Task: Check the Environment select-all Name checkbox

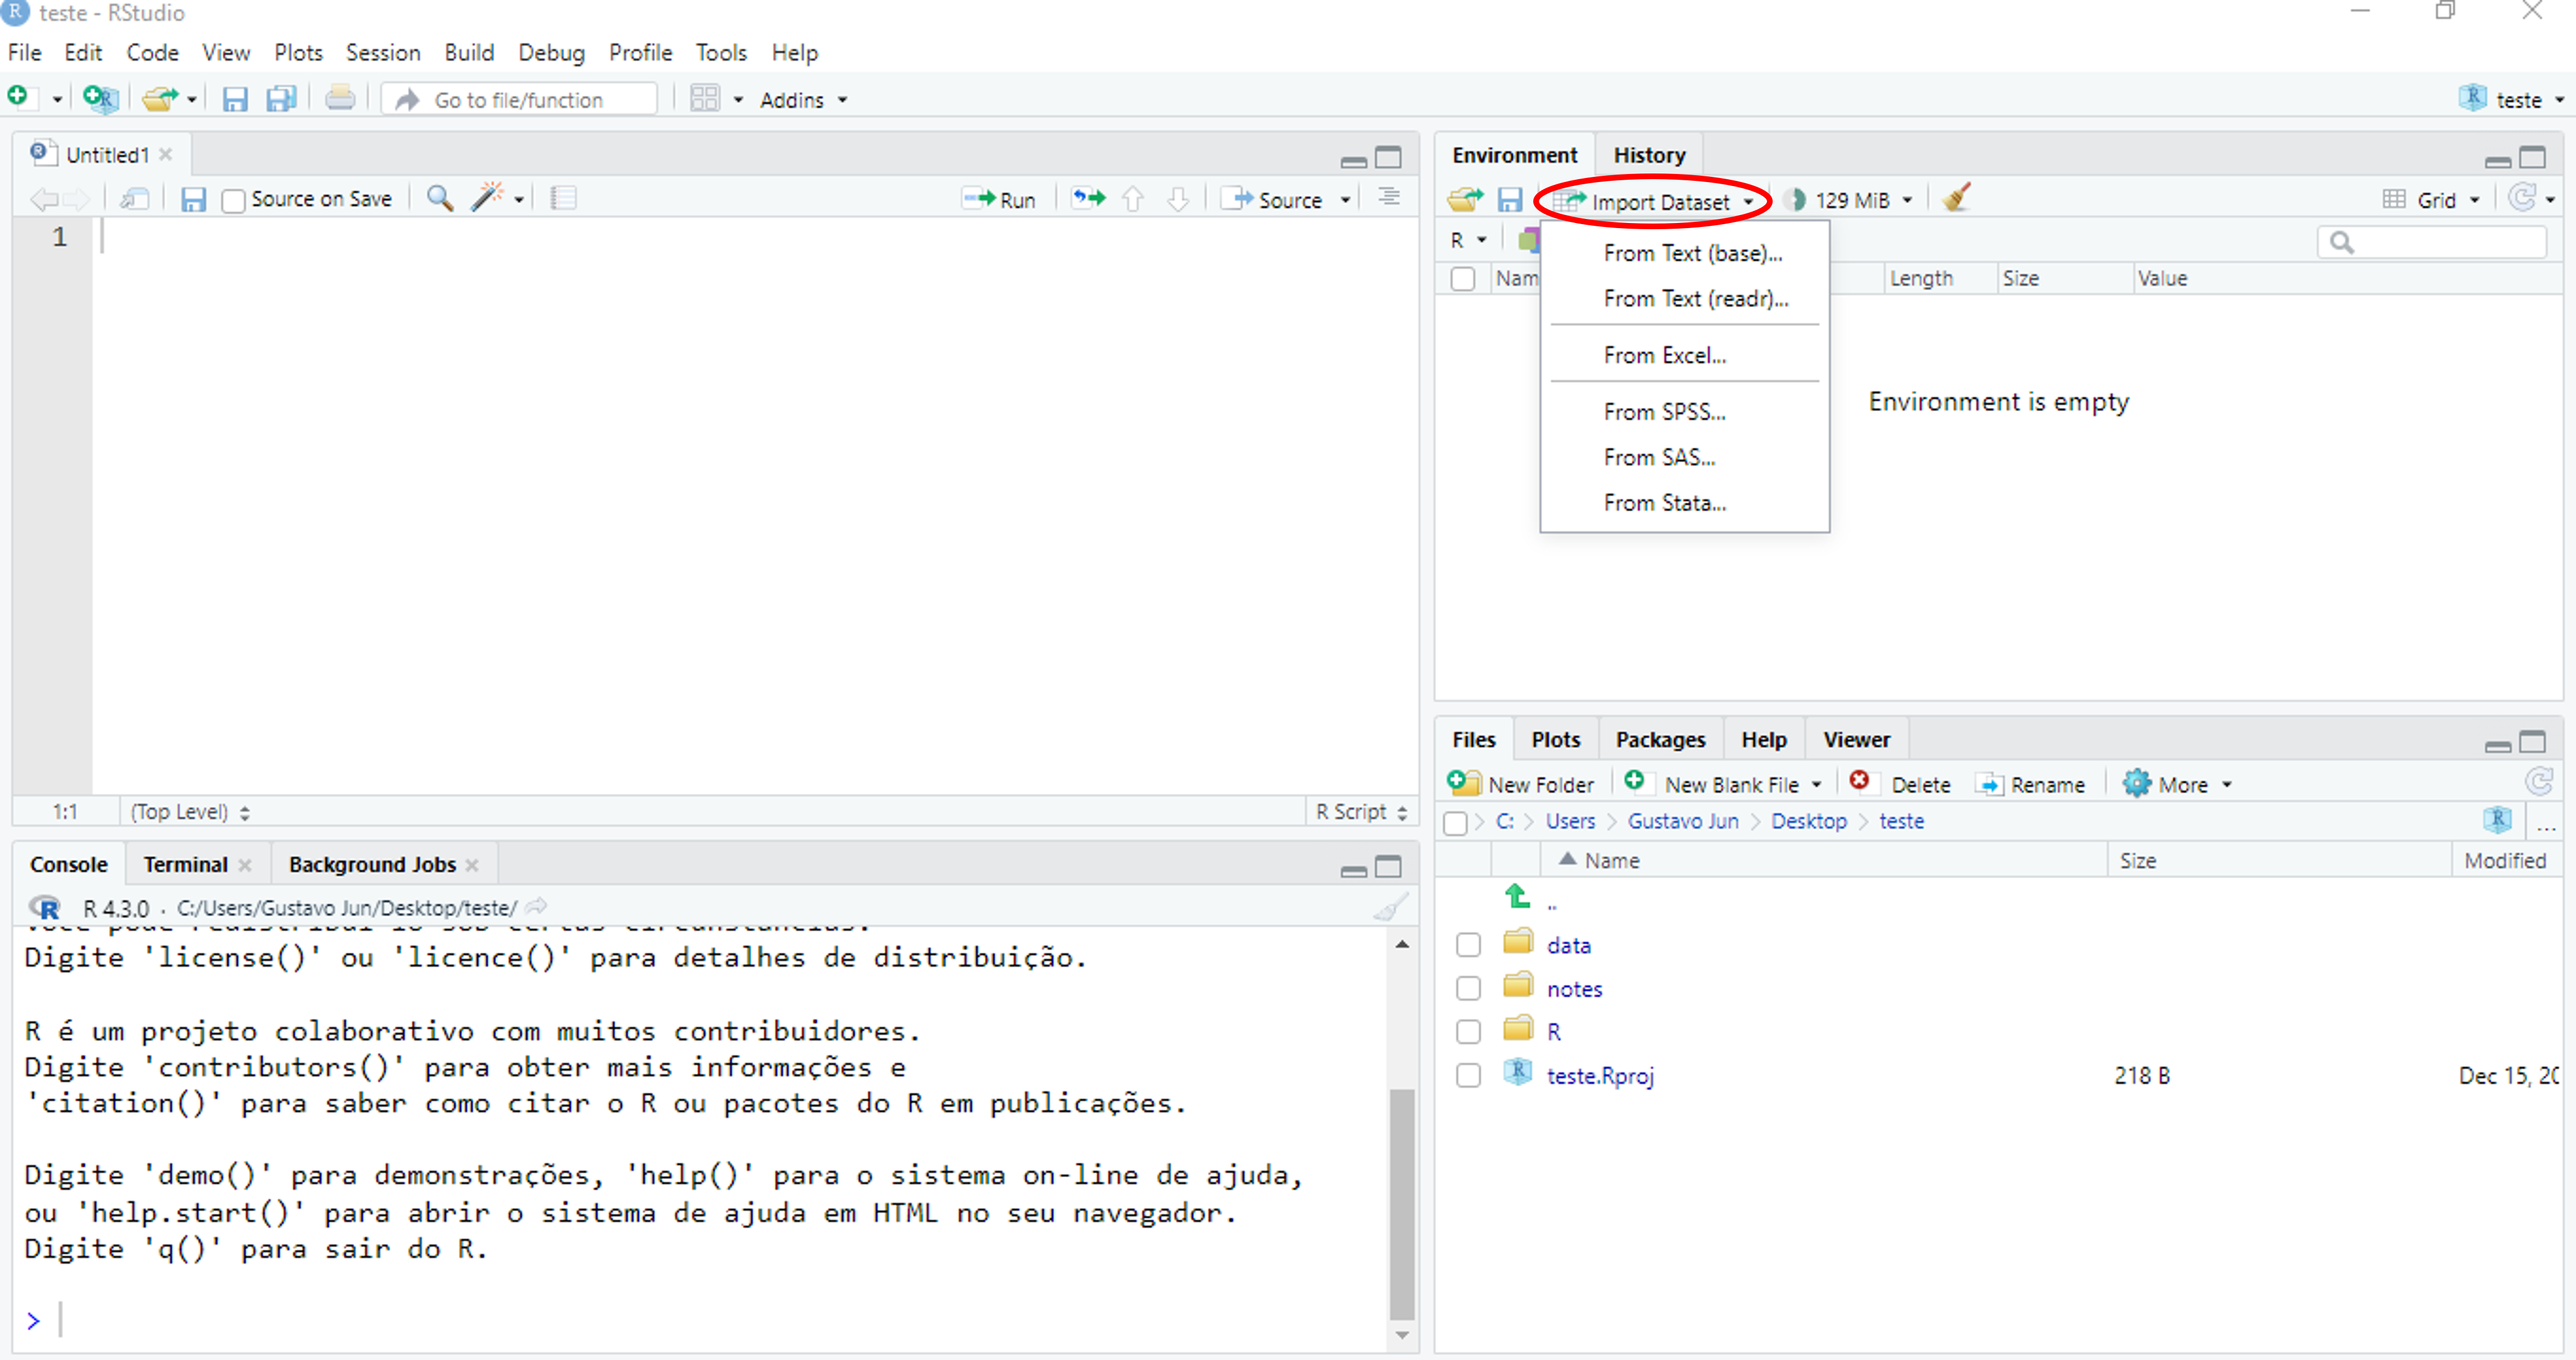Action: [x=1463, y=279]
